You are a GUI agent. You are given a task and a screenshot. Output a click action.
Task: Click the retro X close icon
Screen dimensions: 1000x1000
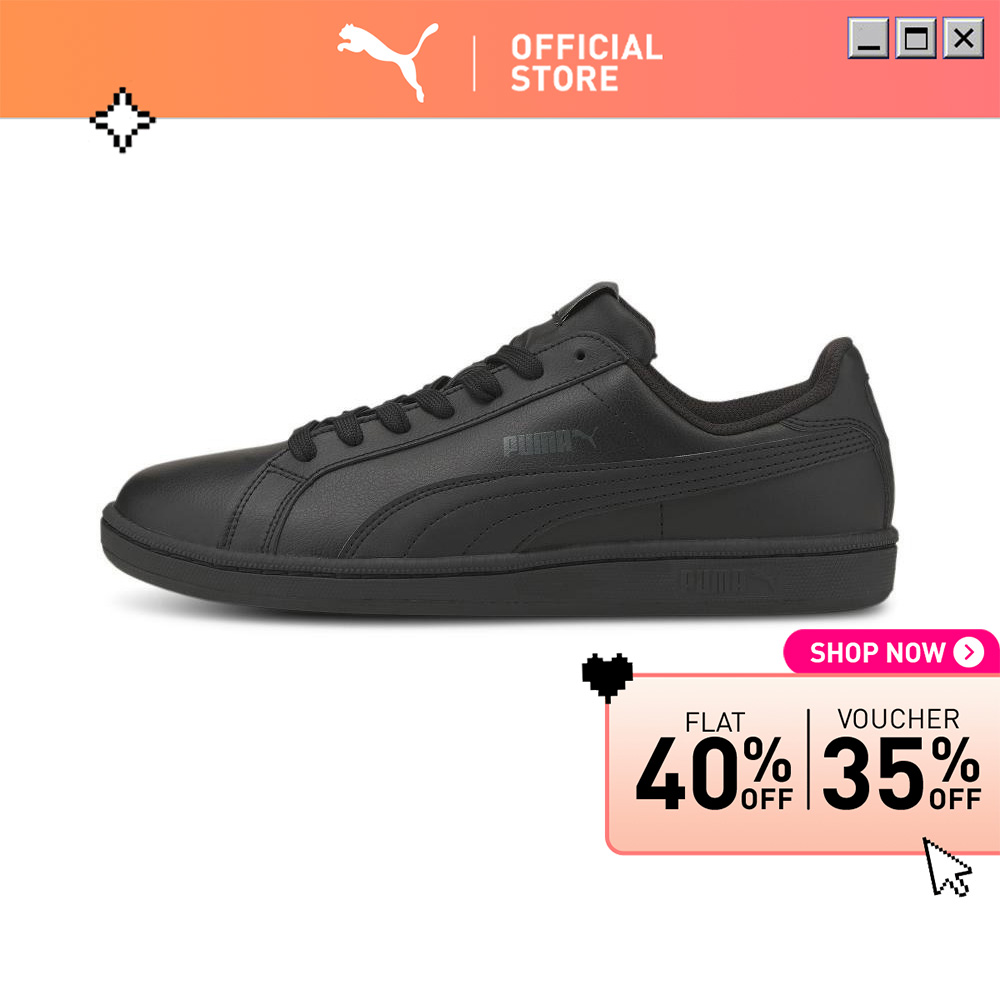pos(963,38)
